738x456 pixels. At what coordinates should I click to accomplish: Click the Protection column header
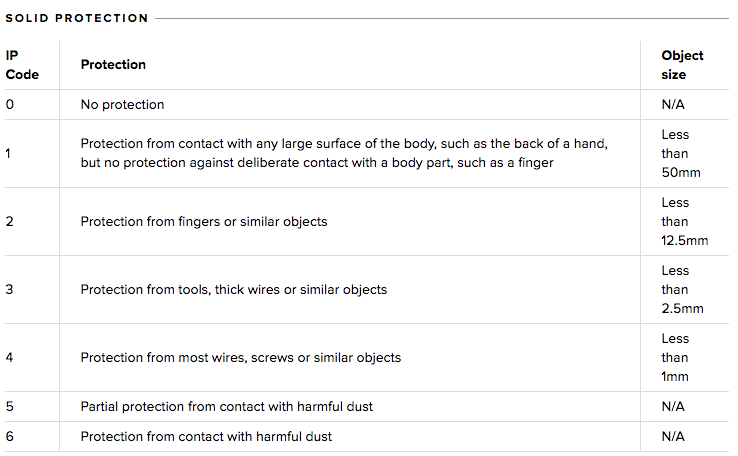(113, 64)
